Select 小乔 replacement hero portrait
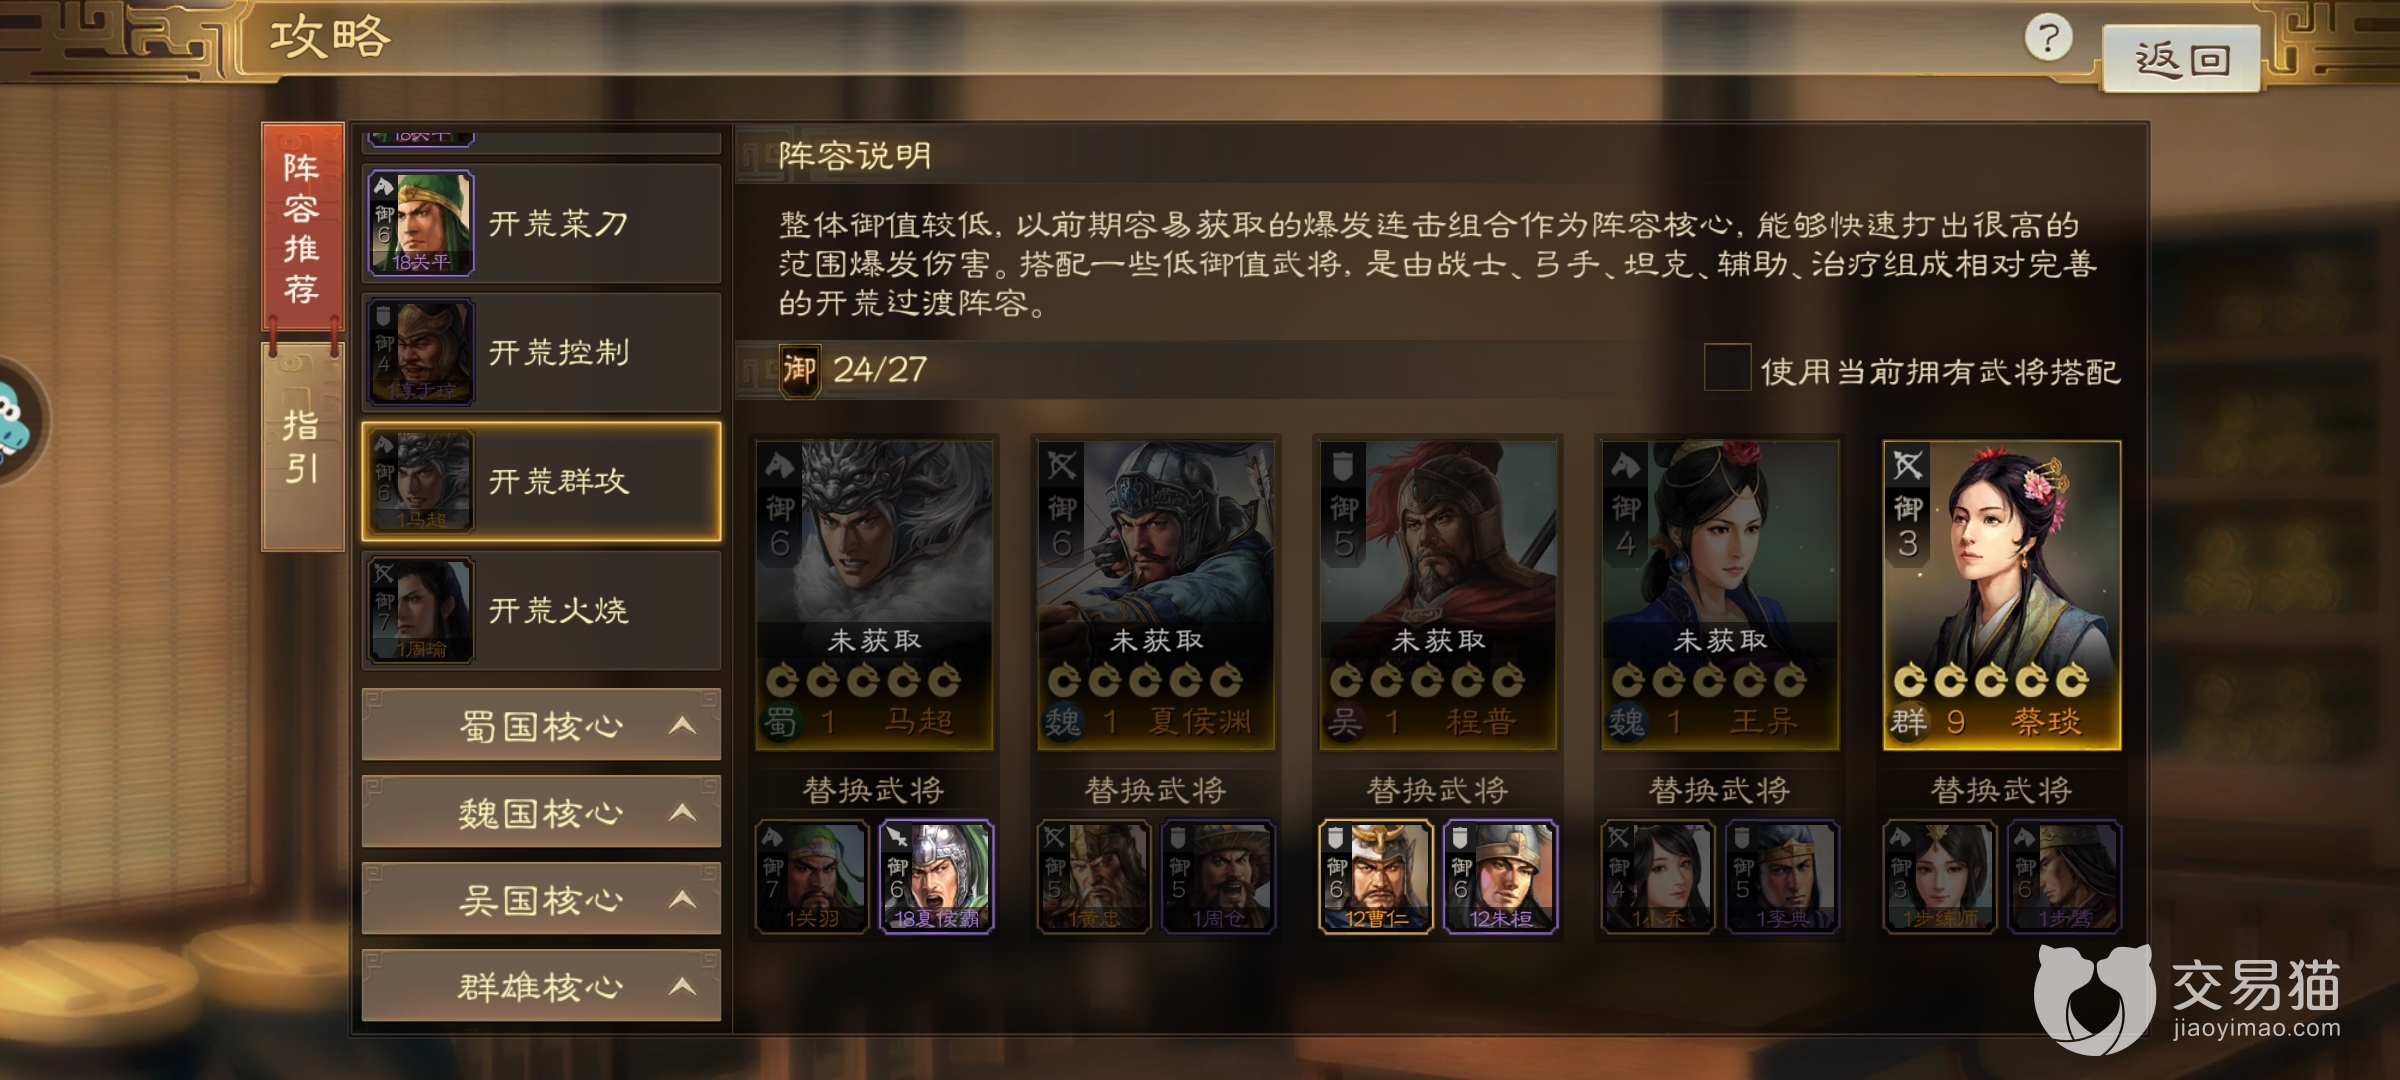Screen dimensions: 2400x1080 (x=1658, y=877)
